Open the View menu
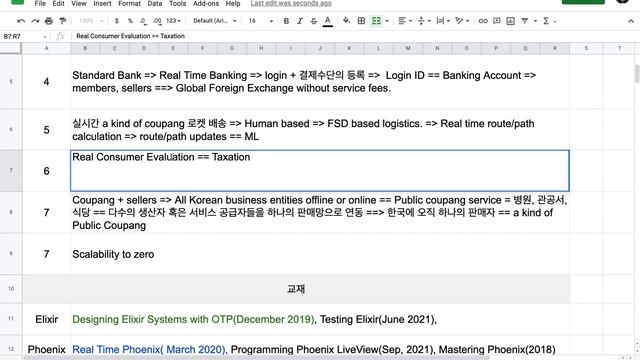The image size is (640, 360). (x=79, y=3)
